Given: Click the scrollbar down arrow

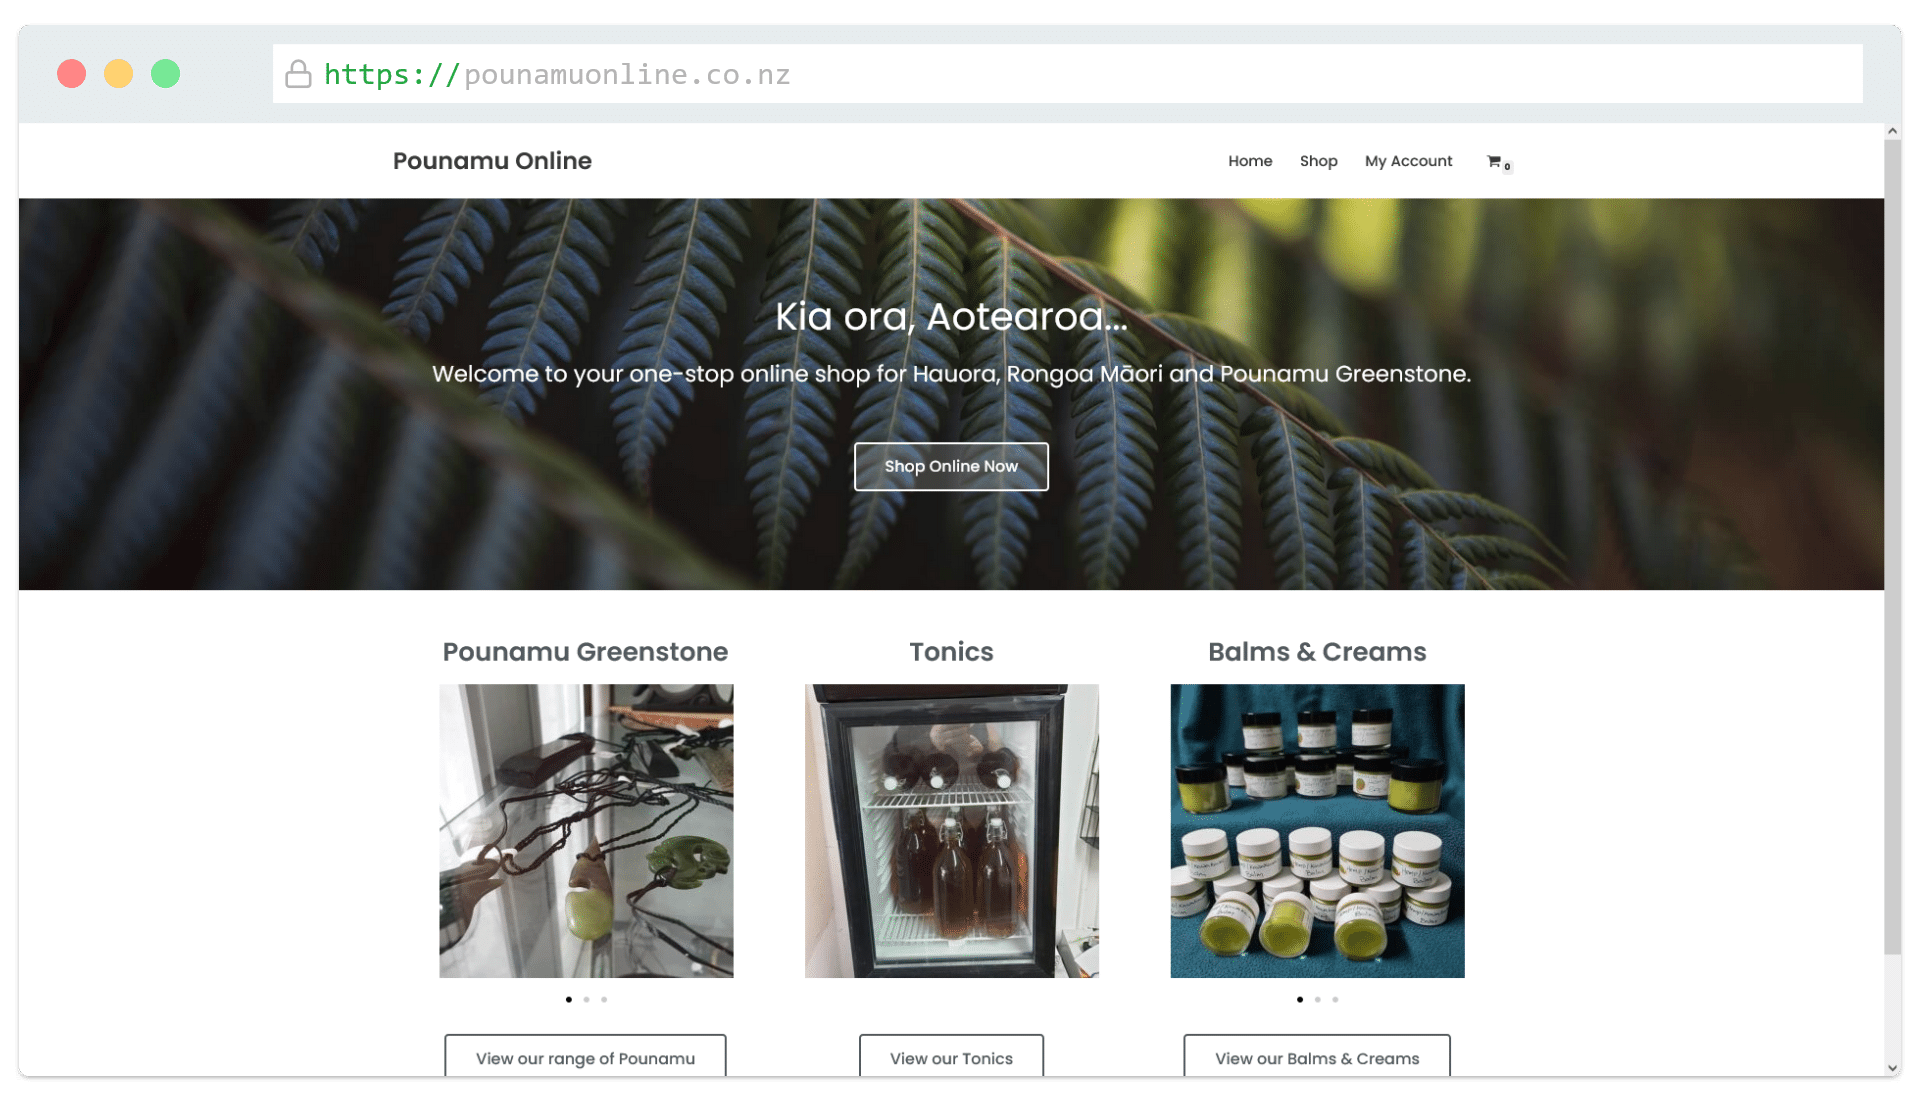Looking at the screenshot, I should 1892,1068.
